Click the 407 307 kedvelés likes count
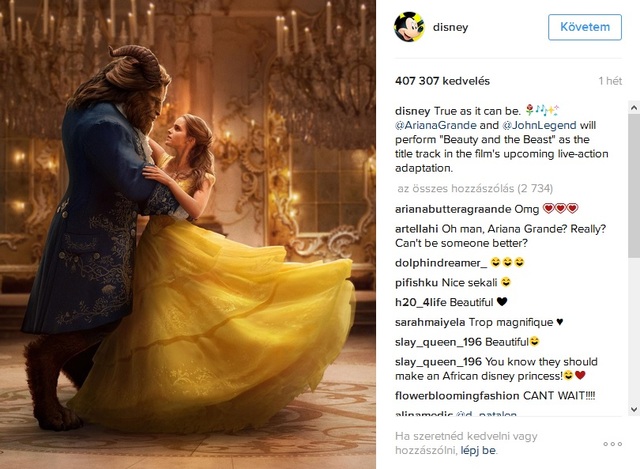This screenshot has height=469, width=640. [x=442, y=81]
